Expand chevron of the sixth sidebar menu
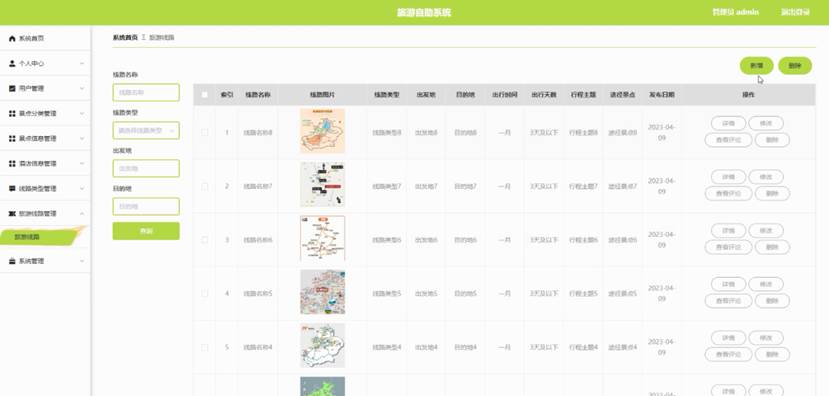Screen dimensions: 829x396 tap(82, 164)
